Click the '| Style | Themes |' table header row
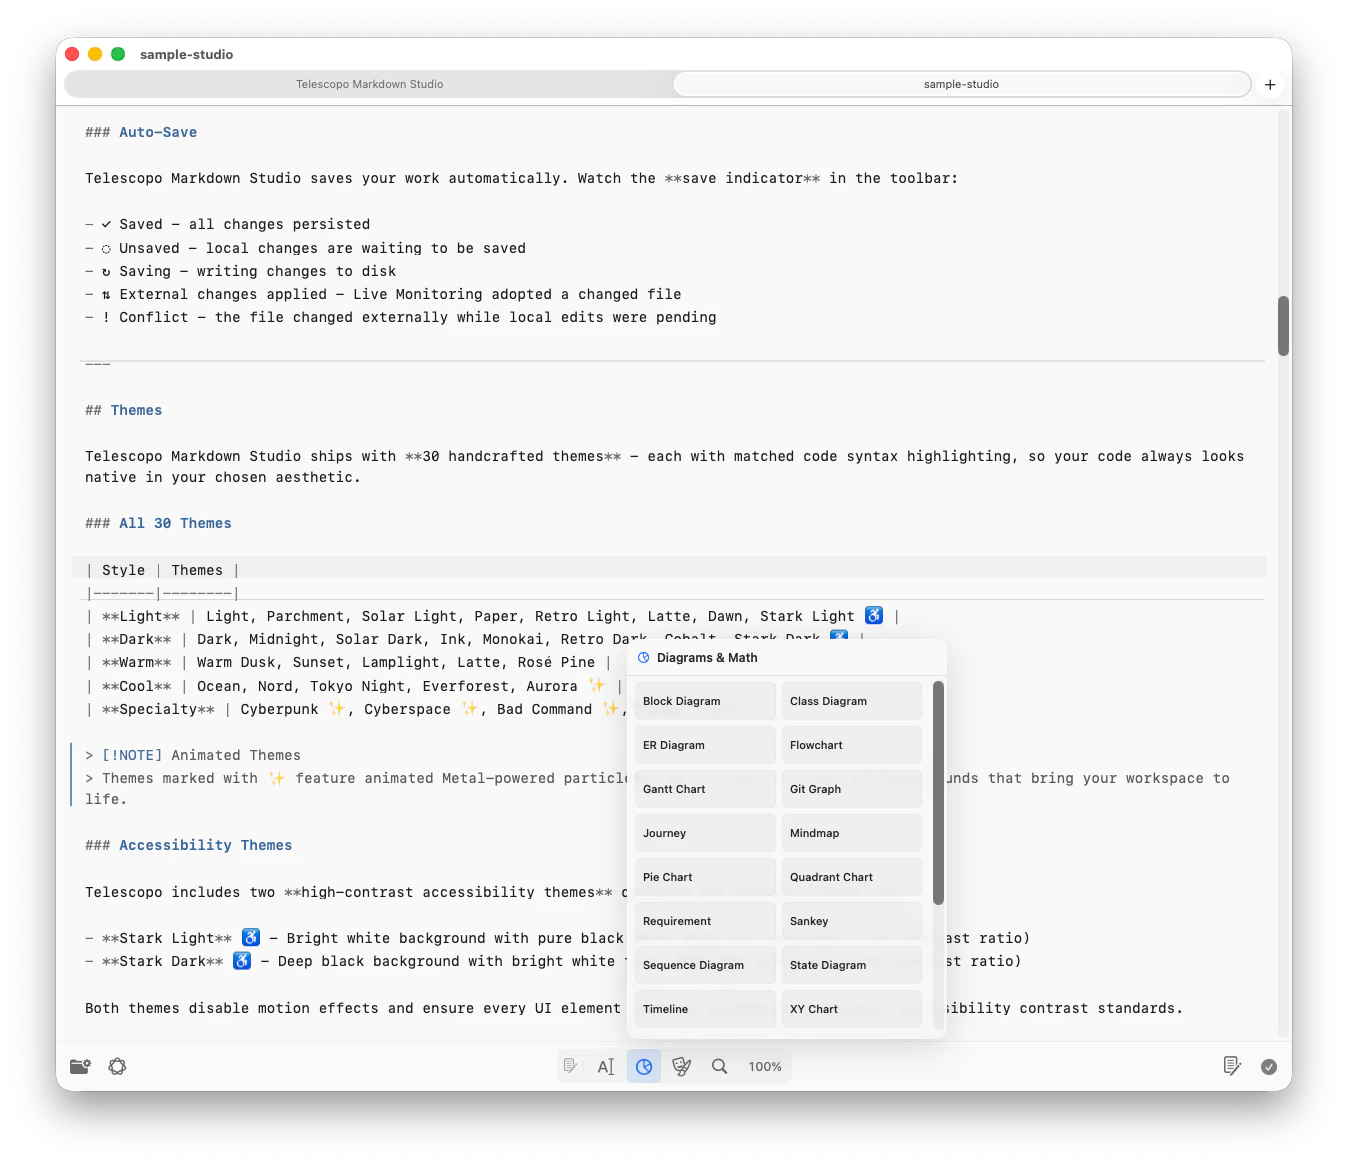 [163, 570]
